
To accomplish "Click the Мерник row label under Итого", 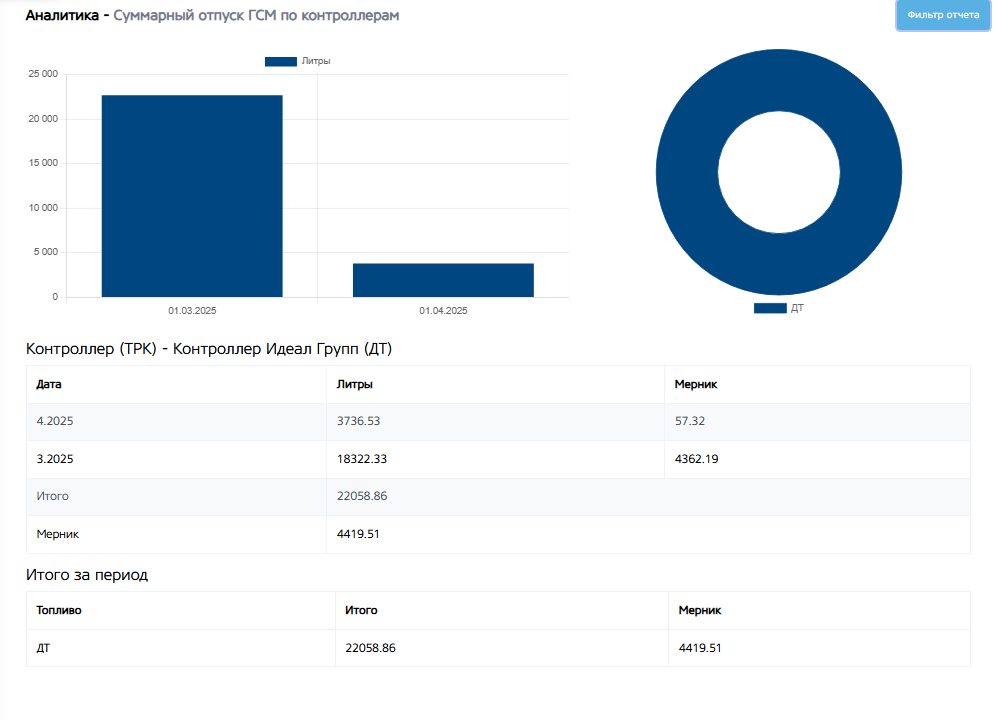I will click(x=57, y=534).
